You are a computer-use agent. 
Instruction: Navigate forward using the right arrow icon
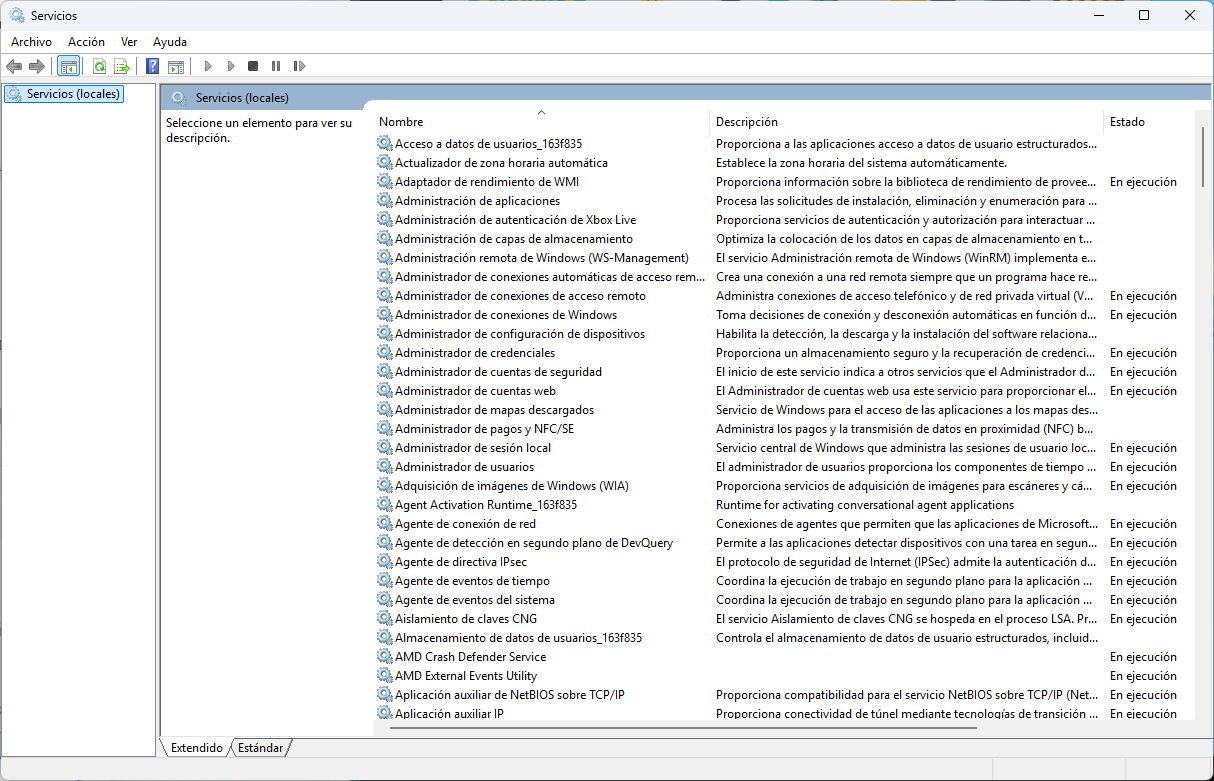coord(36,65)
